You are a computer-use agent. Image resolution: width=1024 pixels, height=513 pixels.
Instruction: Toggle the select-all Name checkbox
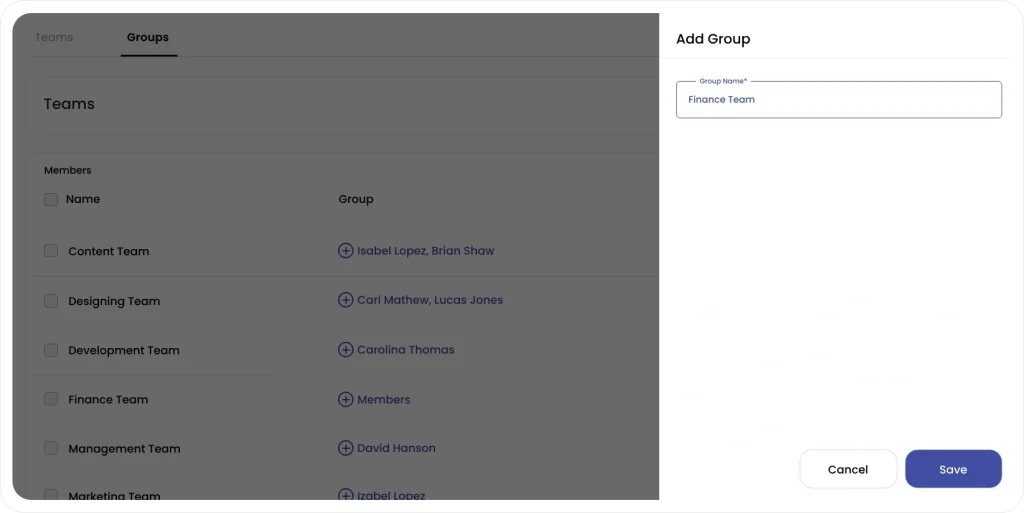(51, 199)
